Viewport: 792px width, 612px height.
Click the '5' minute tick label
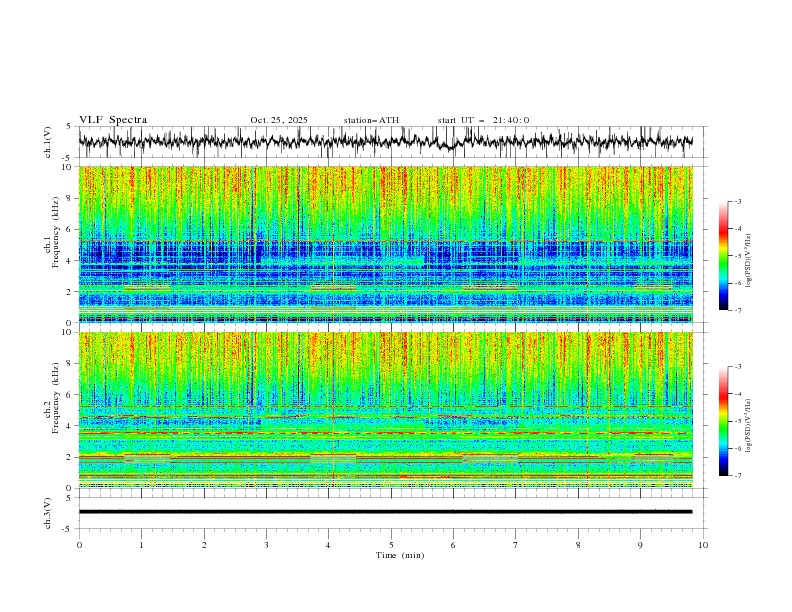(391, 545)
